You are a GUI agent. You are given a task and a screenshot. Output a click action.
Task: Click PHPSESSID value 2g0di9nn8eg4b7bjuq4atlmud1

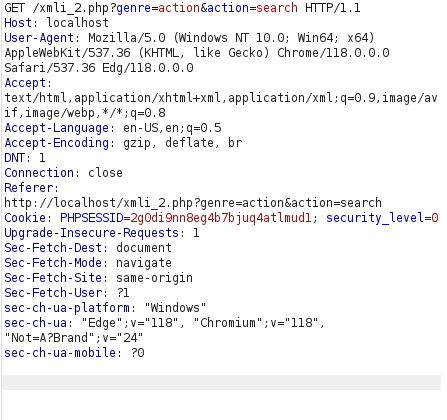point(221,218)
